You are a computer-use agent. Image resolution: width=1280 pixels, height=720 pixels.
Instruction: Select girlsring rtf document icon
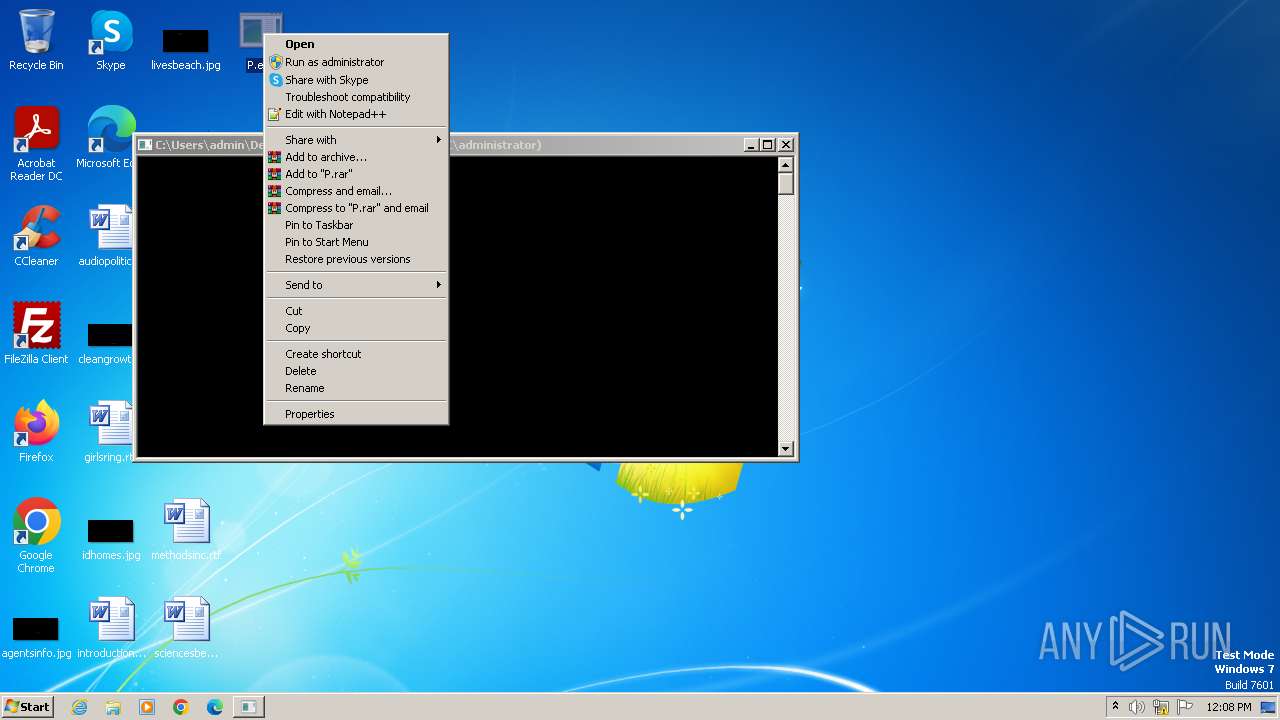(109, 432)
